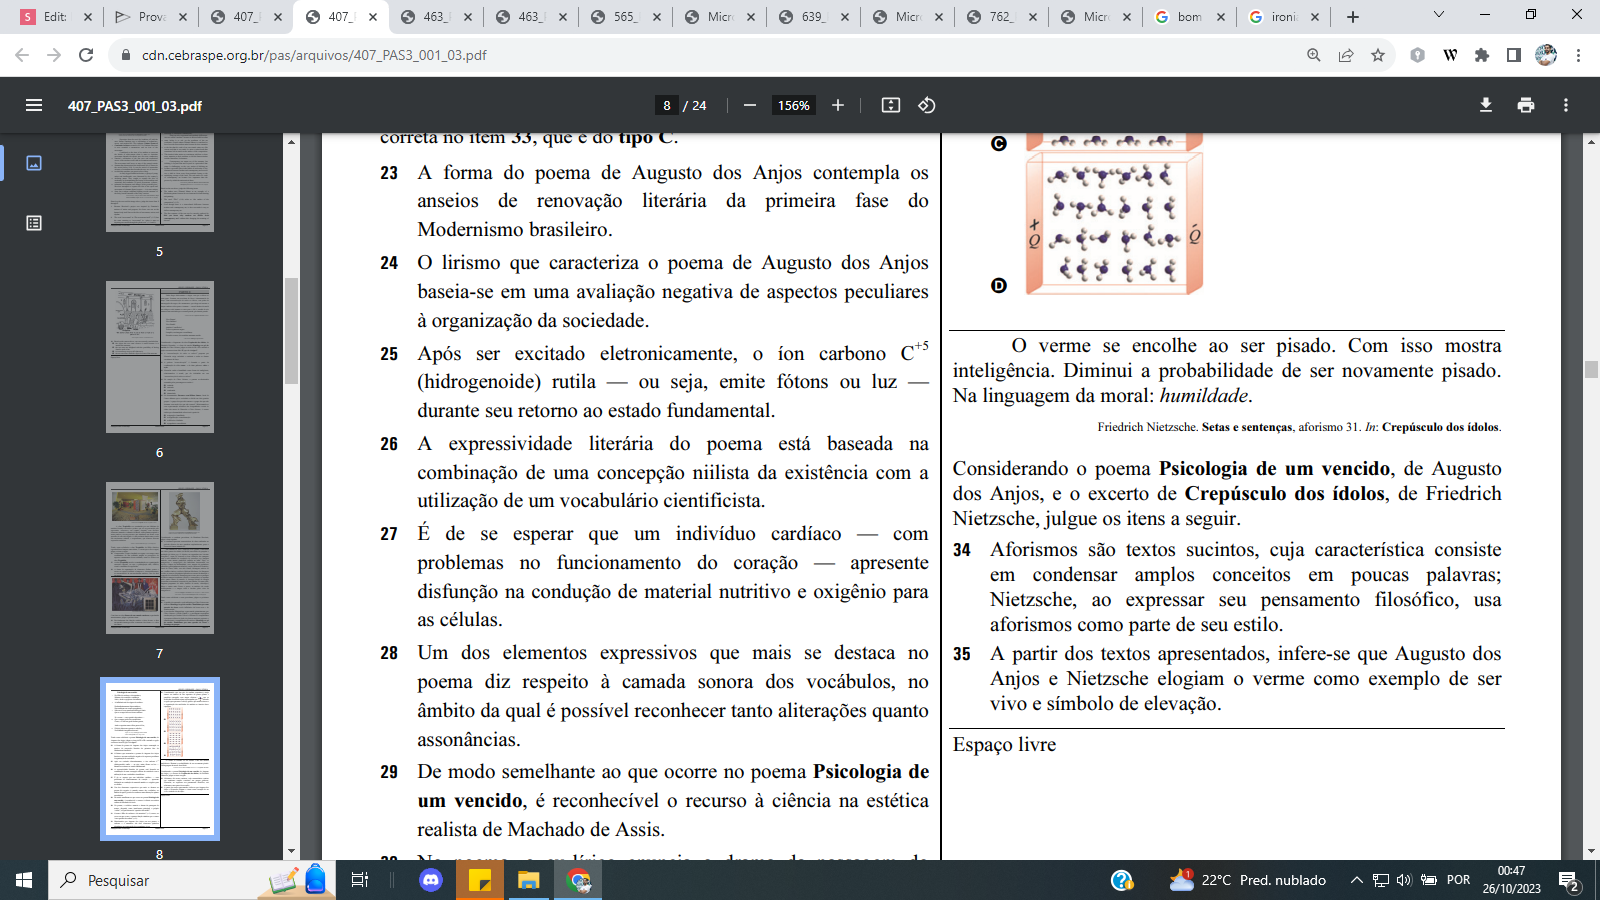Switch to the '762_' tab
This screenshot has height=900, width=1600.
tap(1001, 17)
